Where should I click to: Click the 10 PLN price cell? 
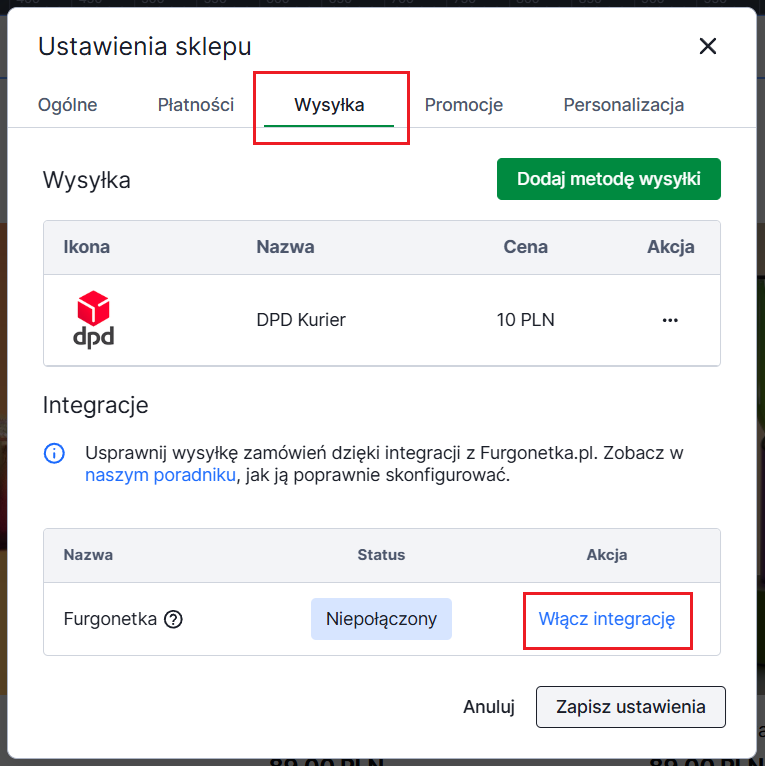coord(525,320)
